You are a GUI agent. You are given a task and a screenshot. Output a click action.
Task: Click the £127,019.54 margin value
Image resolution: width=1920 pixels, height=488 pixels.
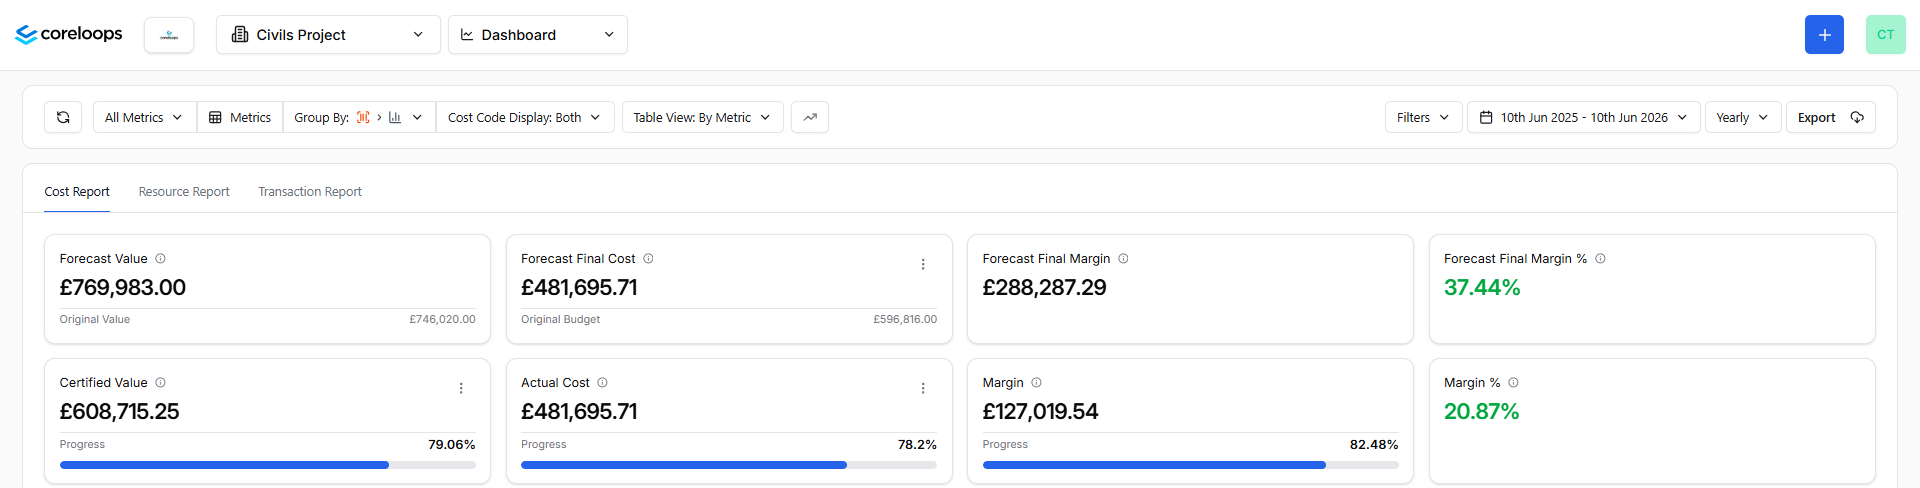click(1040, 412)
